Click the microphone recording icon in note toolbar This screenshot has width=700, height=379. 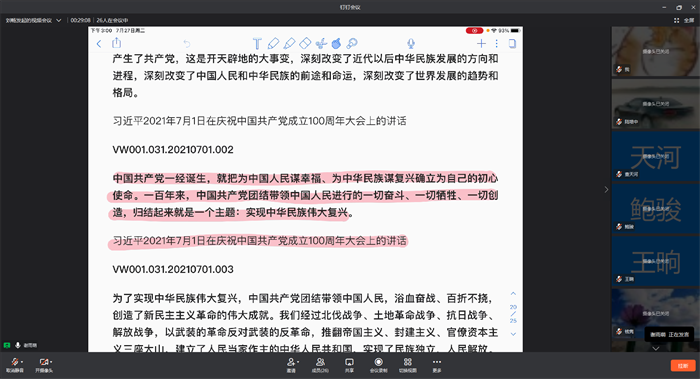click(x=411, y=43)
